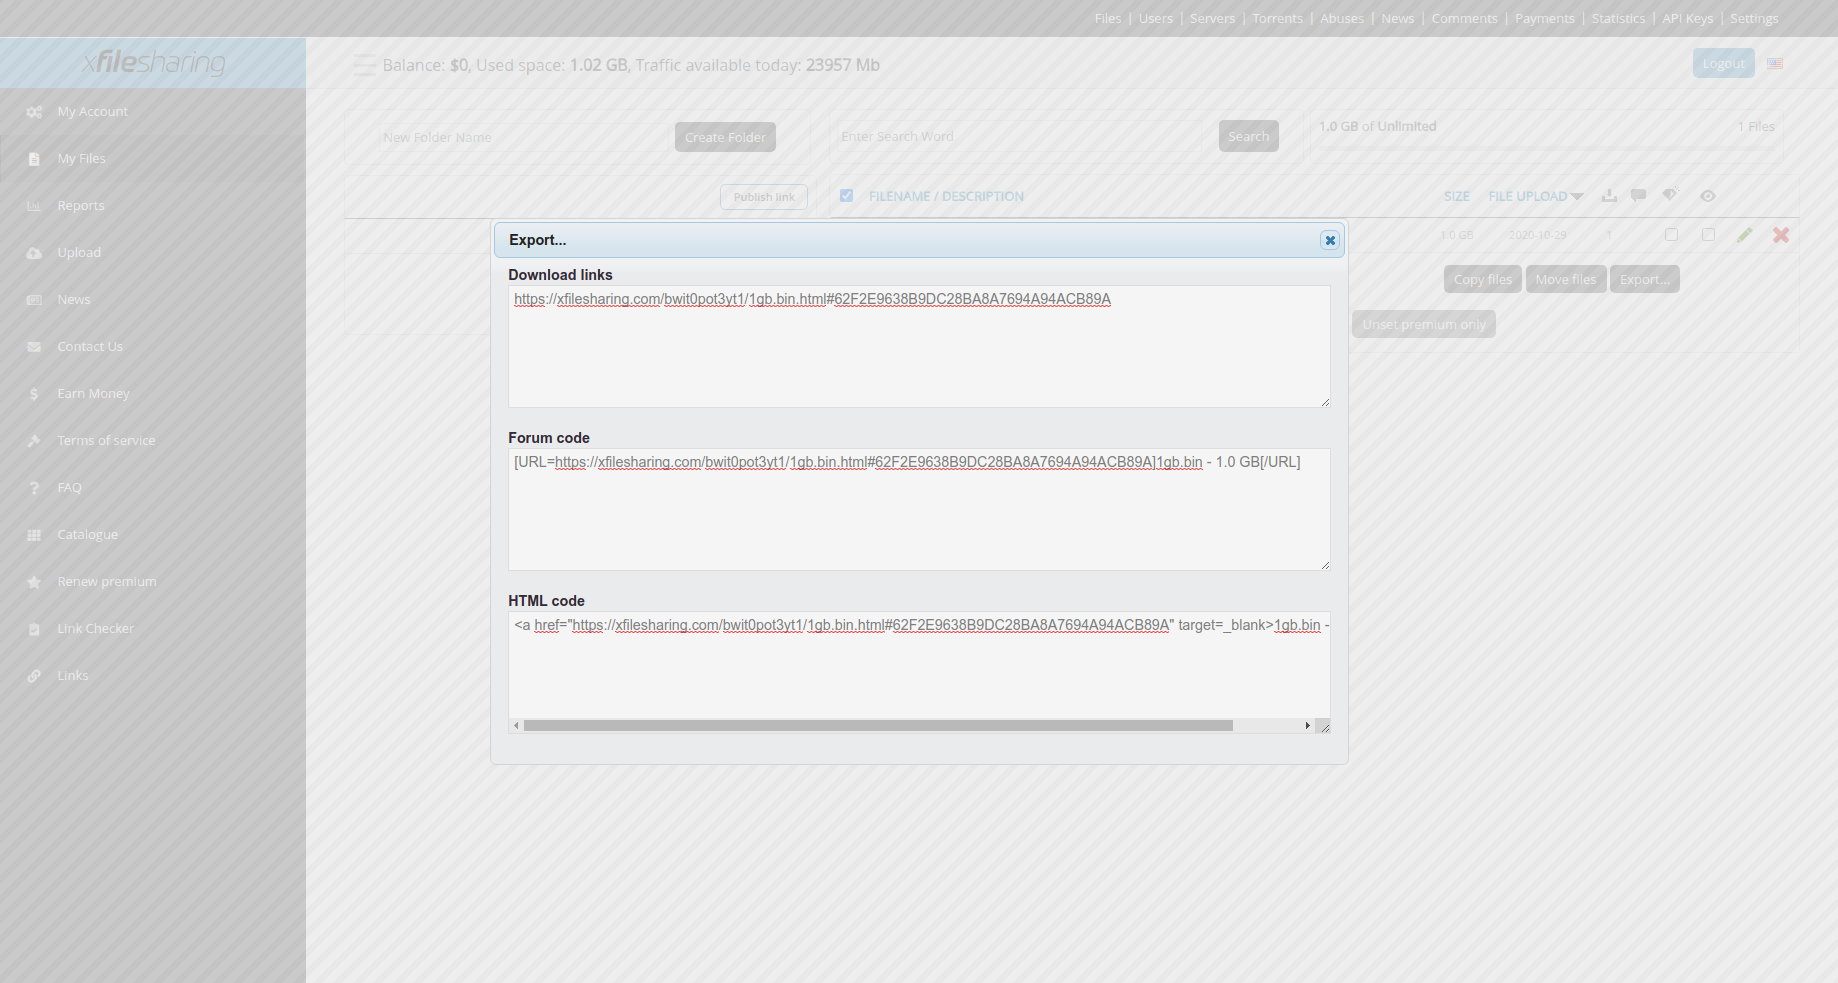Viewport: 1838px width, 983px height.
Task: Click the Logout button
Action: click(x=1723, y=64)
